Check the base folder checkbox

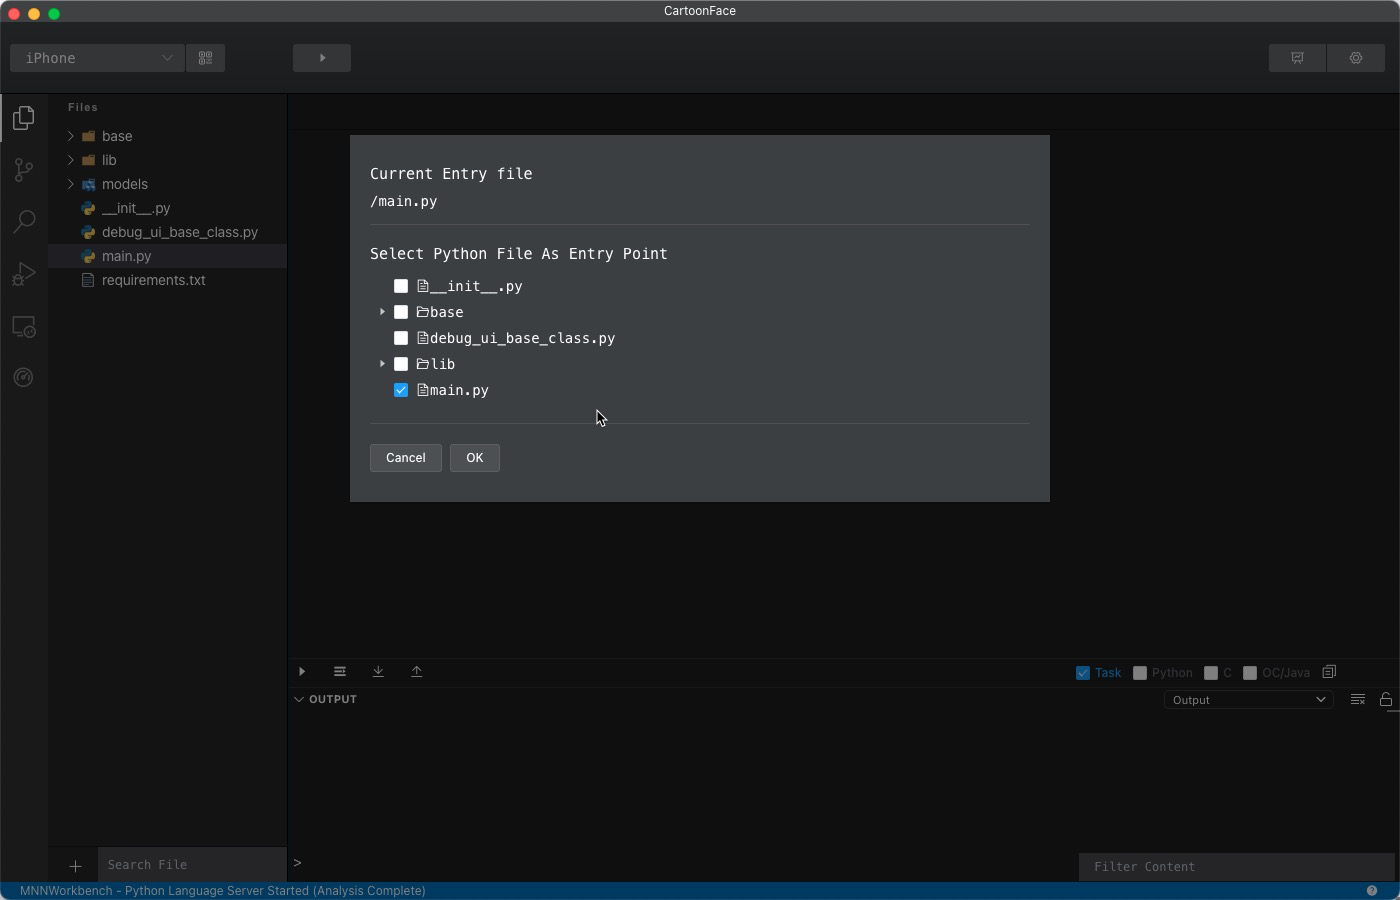[401, 312]
